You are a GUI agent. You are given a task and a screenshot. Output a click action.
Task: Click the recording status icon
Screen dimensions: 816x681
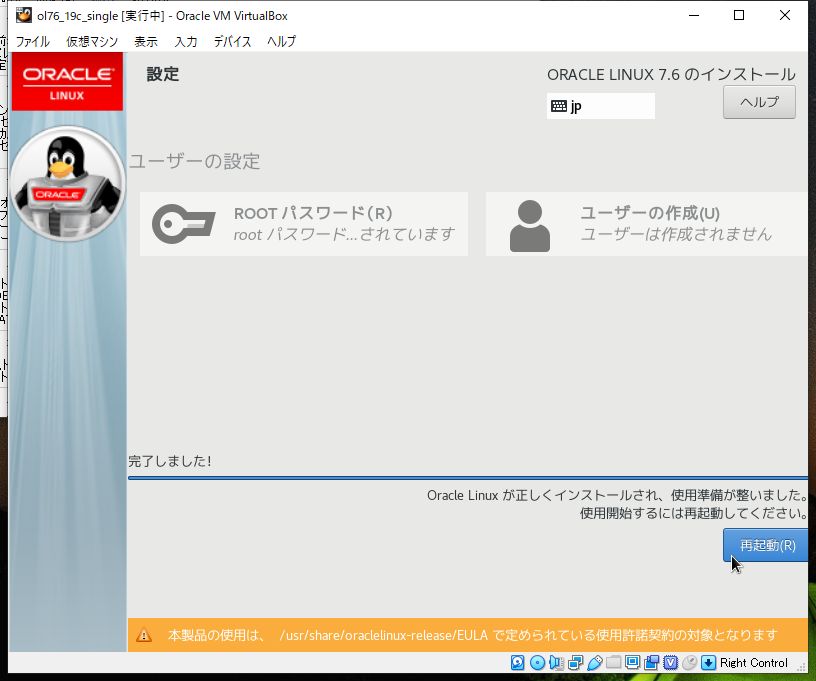coord(651,662)
